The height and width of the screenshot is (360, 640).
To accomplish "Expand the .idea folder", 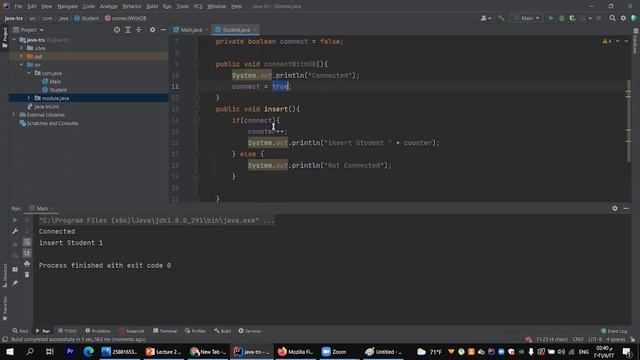I will click(x=21, y=48).
